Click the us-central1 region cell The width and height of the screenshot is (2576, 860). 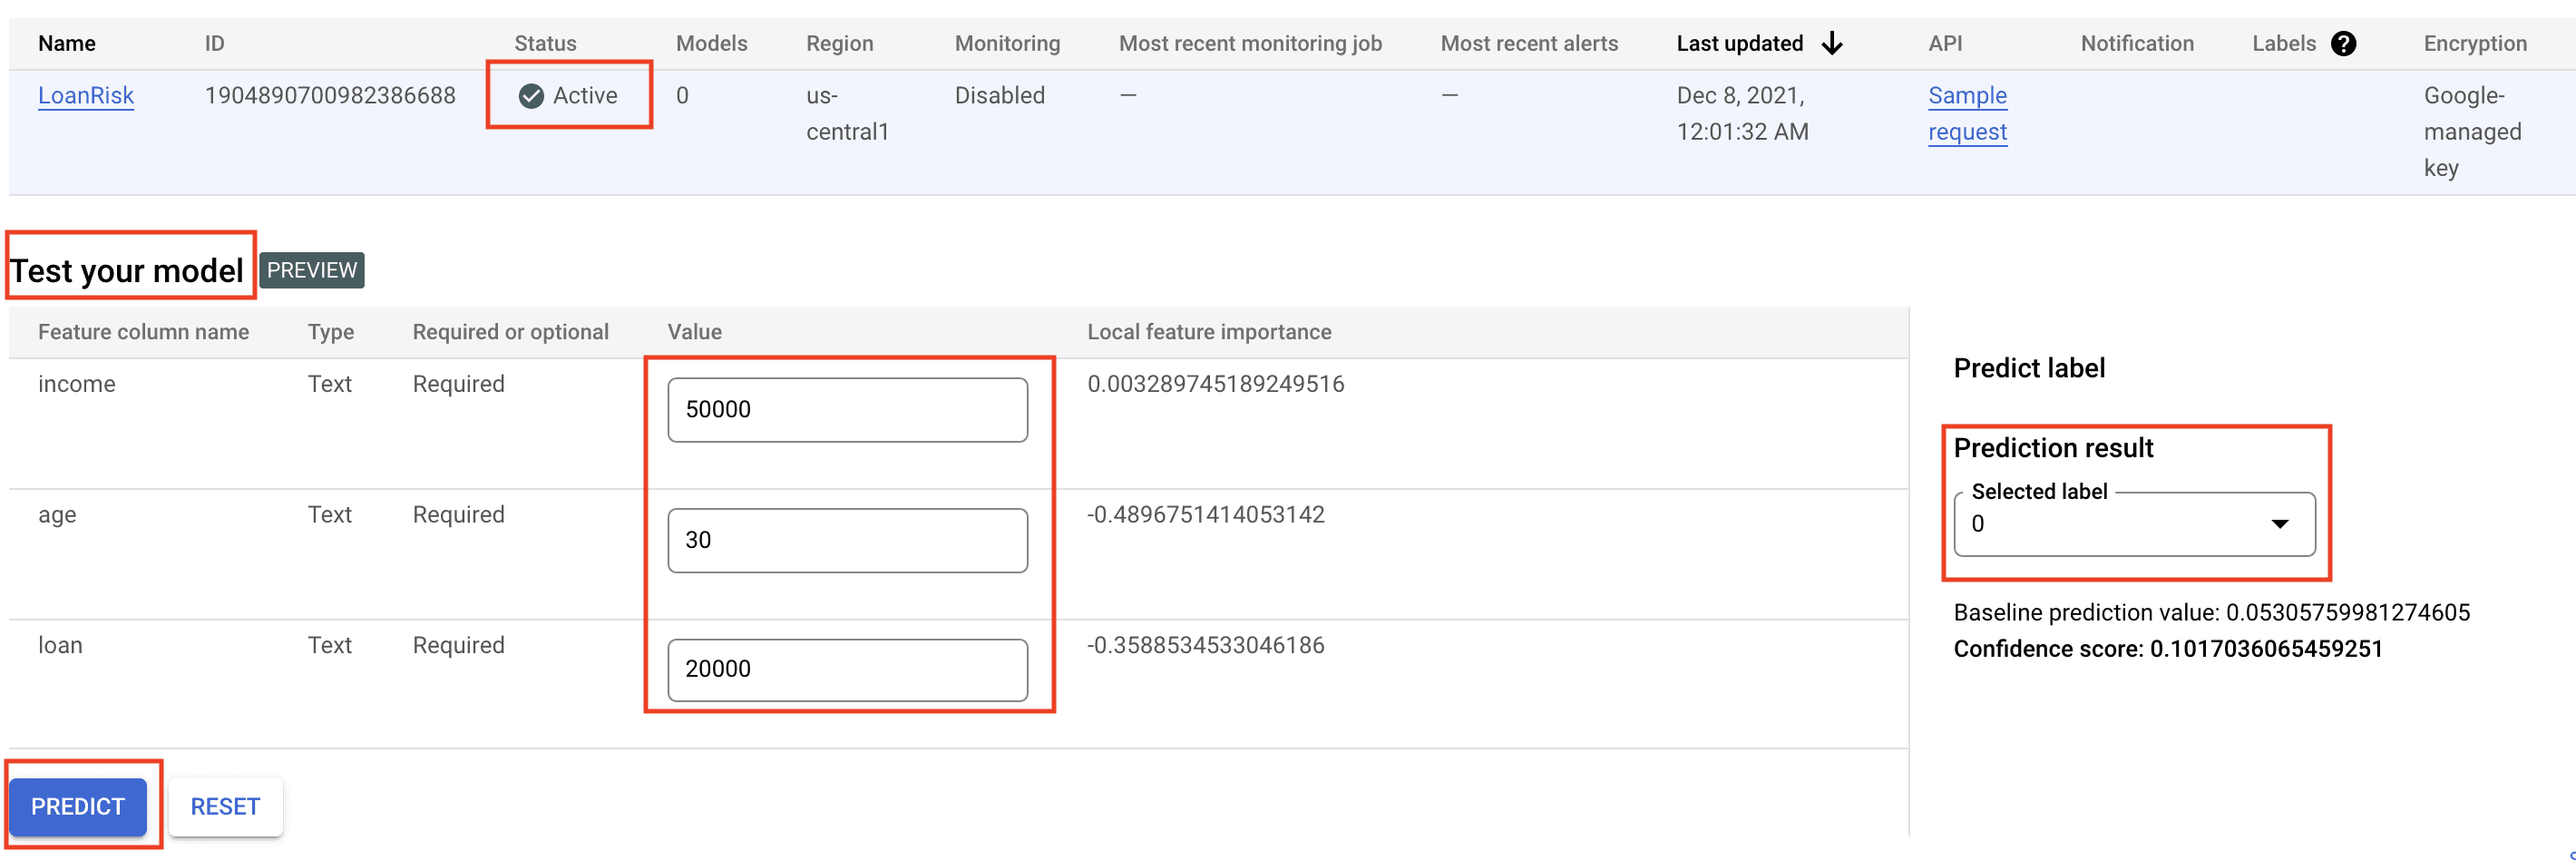pyautogui.click(x=847, y=114)
